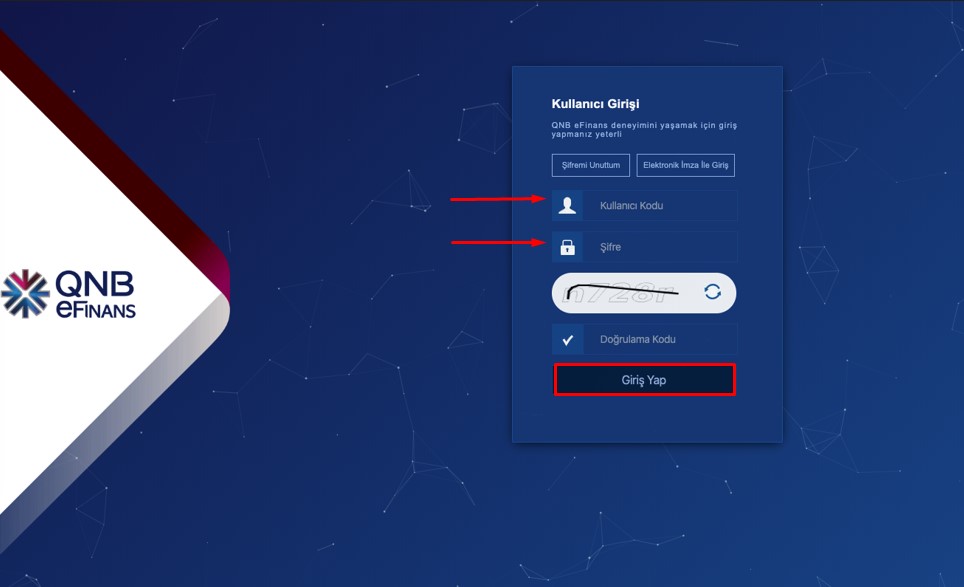
Task: Click the QNB star emblem logo
Action: point(25,294)
